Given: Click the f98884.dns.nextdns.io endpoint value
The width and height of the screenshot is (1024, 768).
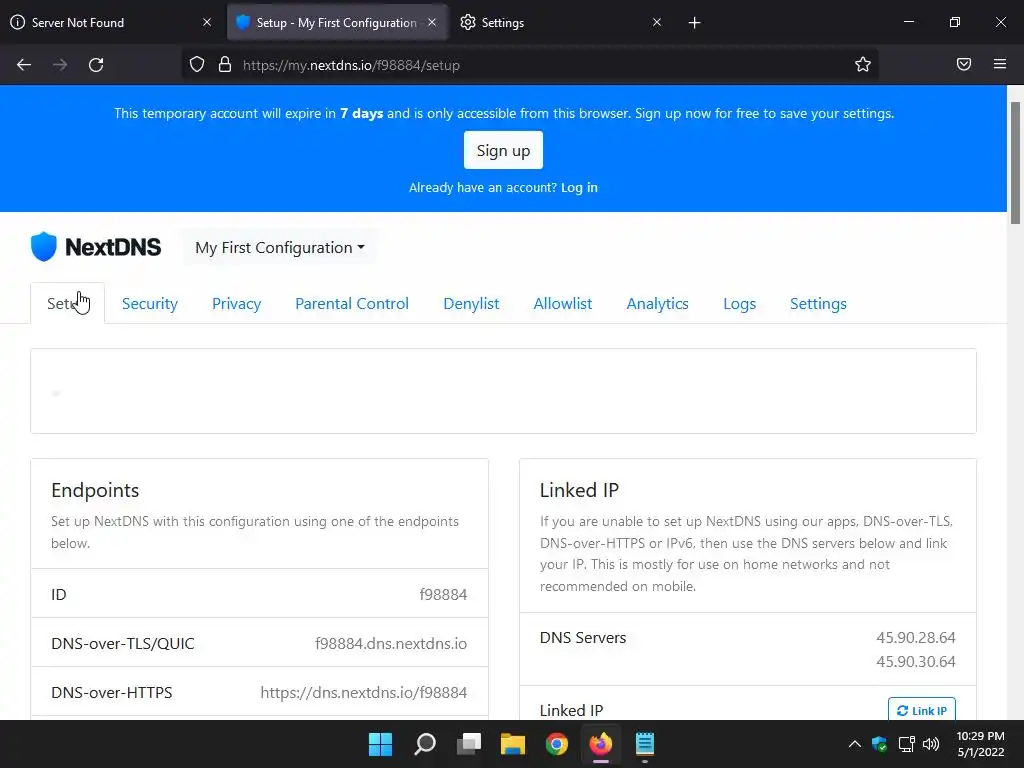Looking at the screenshot, I should 391,643.
